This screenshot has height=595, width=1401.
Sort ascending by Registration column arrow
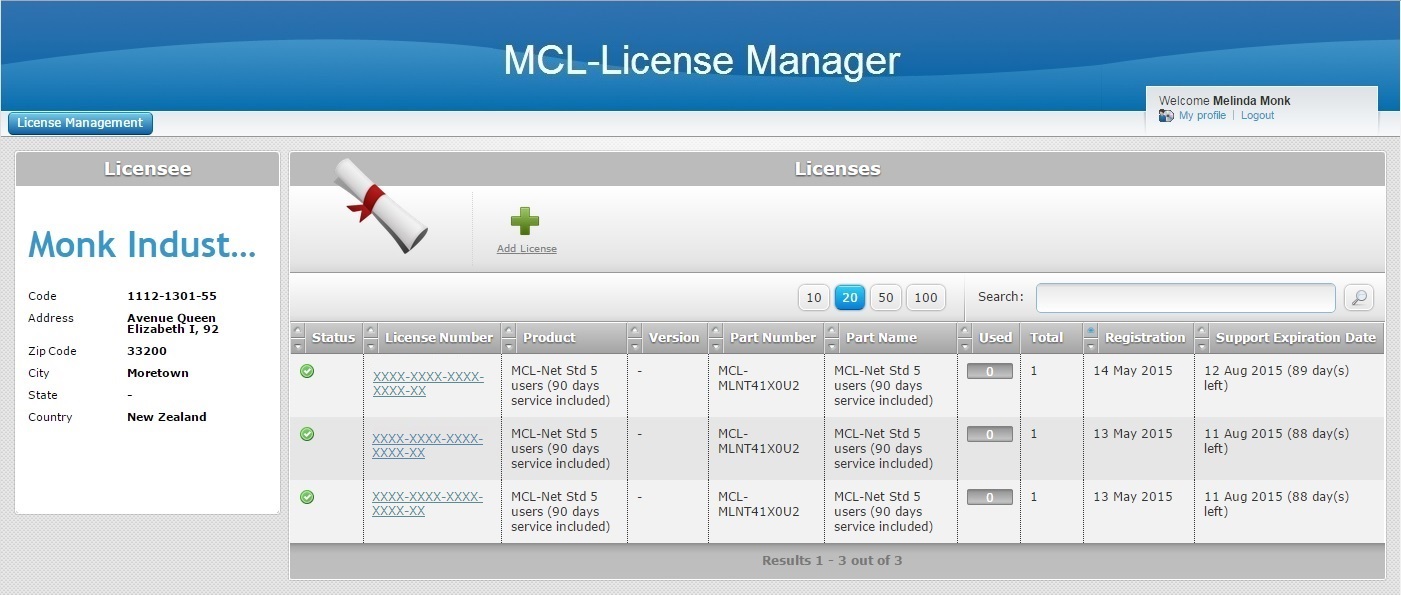[1091, 331]
